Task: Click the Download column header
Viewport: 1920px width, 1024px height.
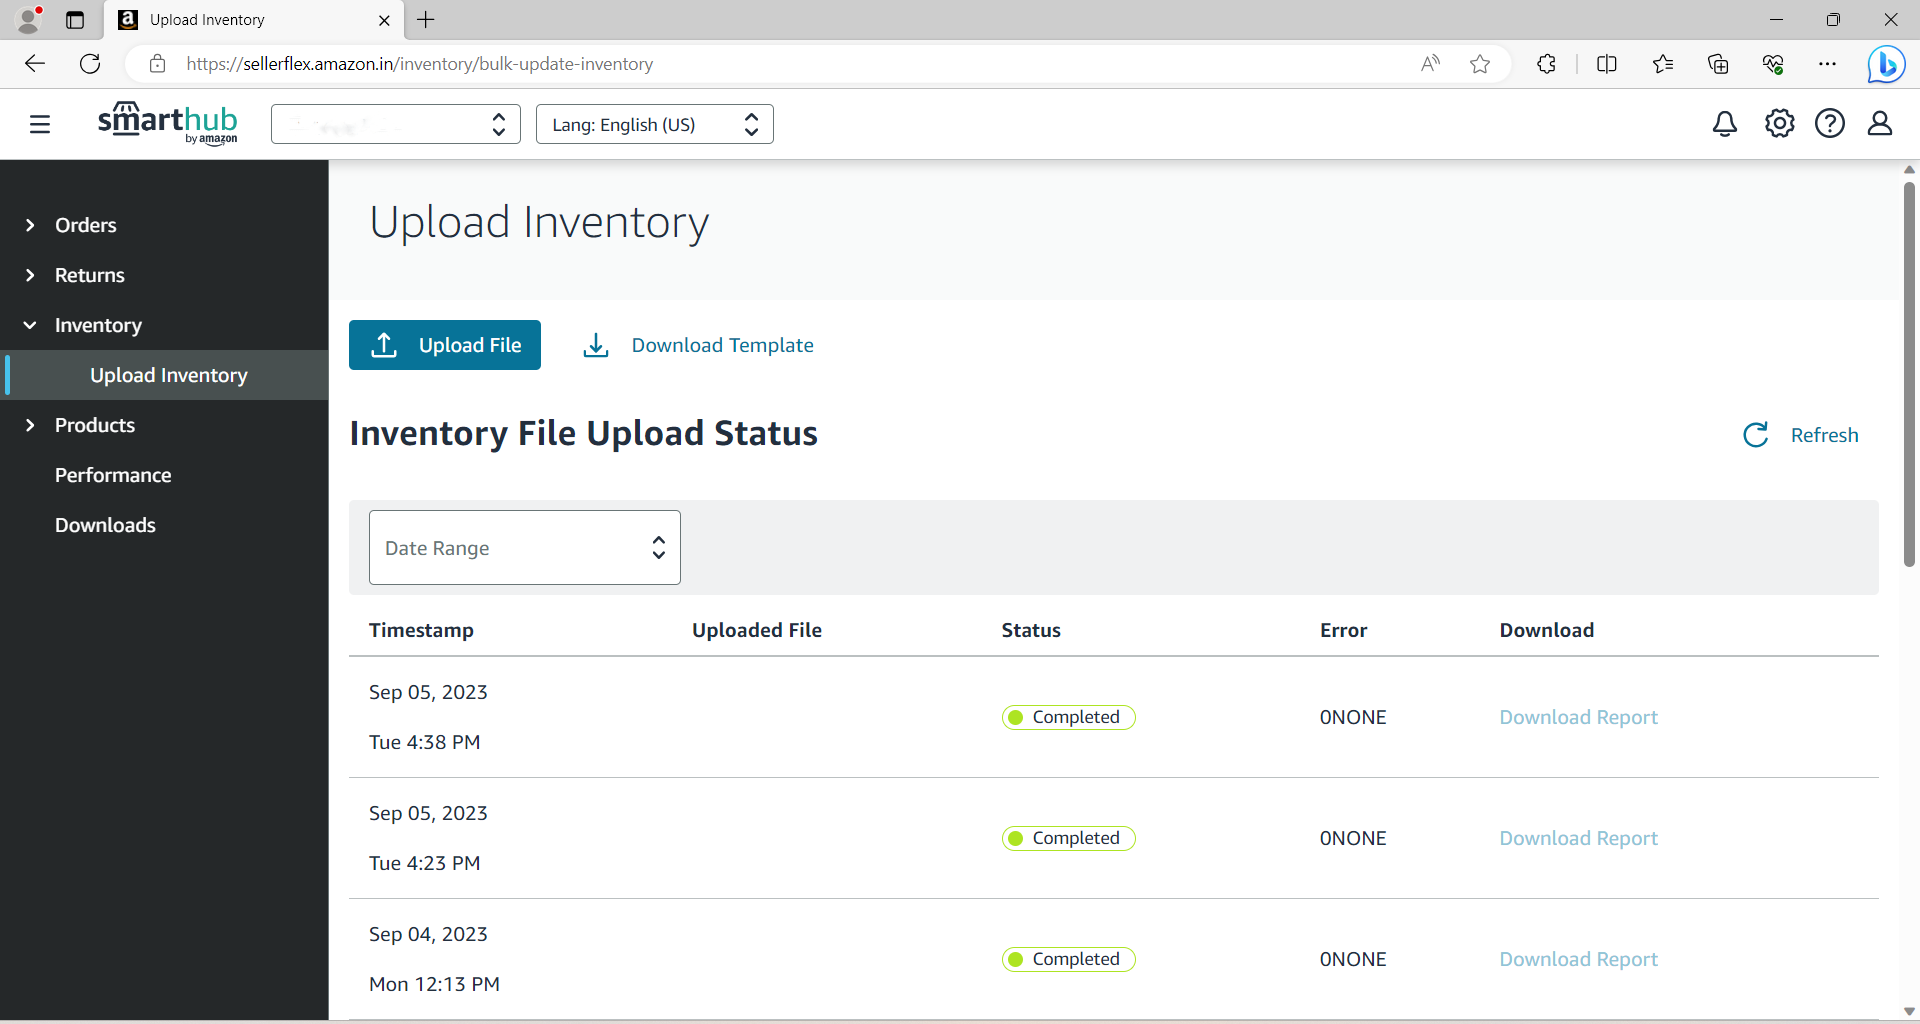Action: click(1546, 630)
